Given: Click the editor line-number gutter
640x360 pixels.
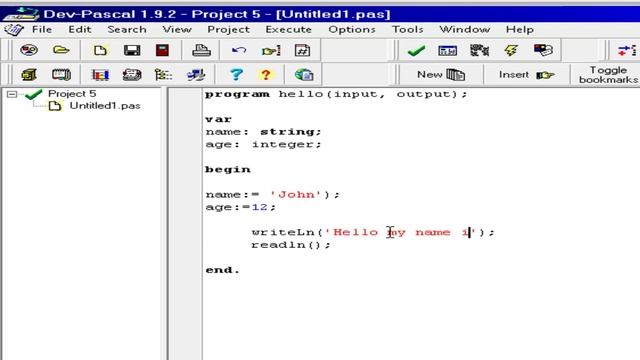Looking at the screenshot, I should coord(185,224).
